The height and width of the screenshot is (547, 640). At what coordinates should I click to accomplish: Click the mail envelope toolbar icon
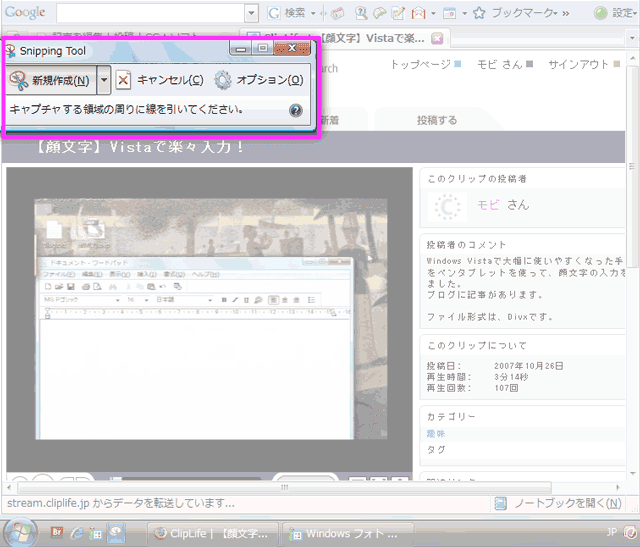(x=418, y=13)
